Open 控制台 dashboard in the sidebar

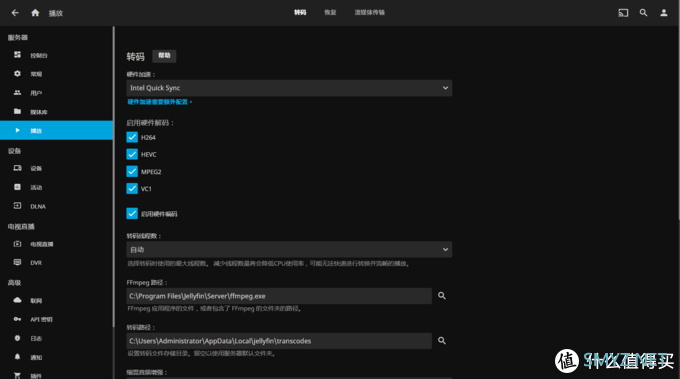[56, 55]
